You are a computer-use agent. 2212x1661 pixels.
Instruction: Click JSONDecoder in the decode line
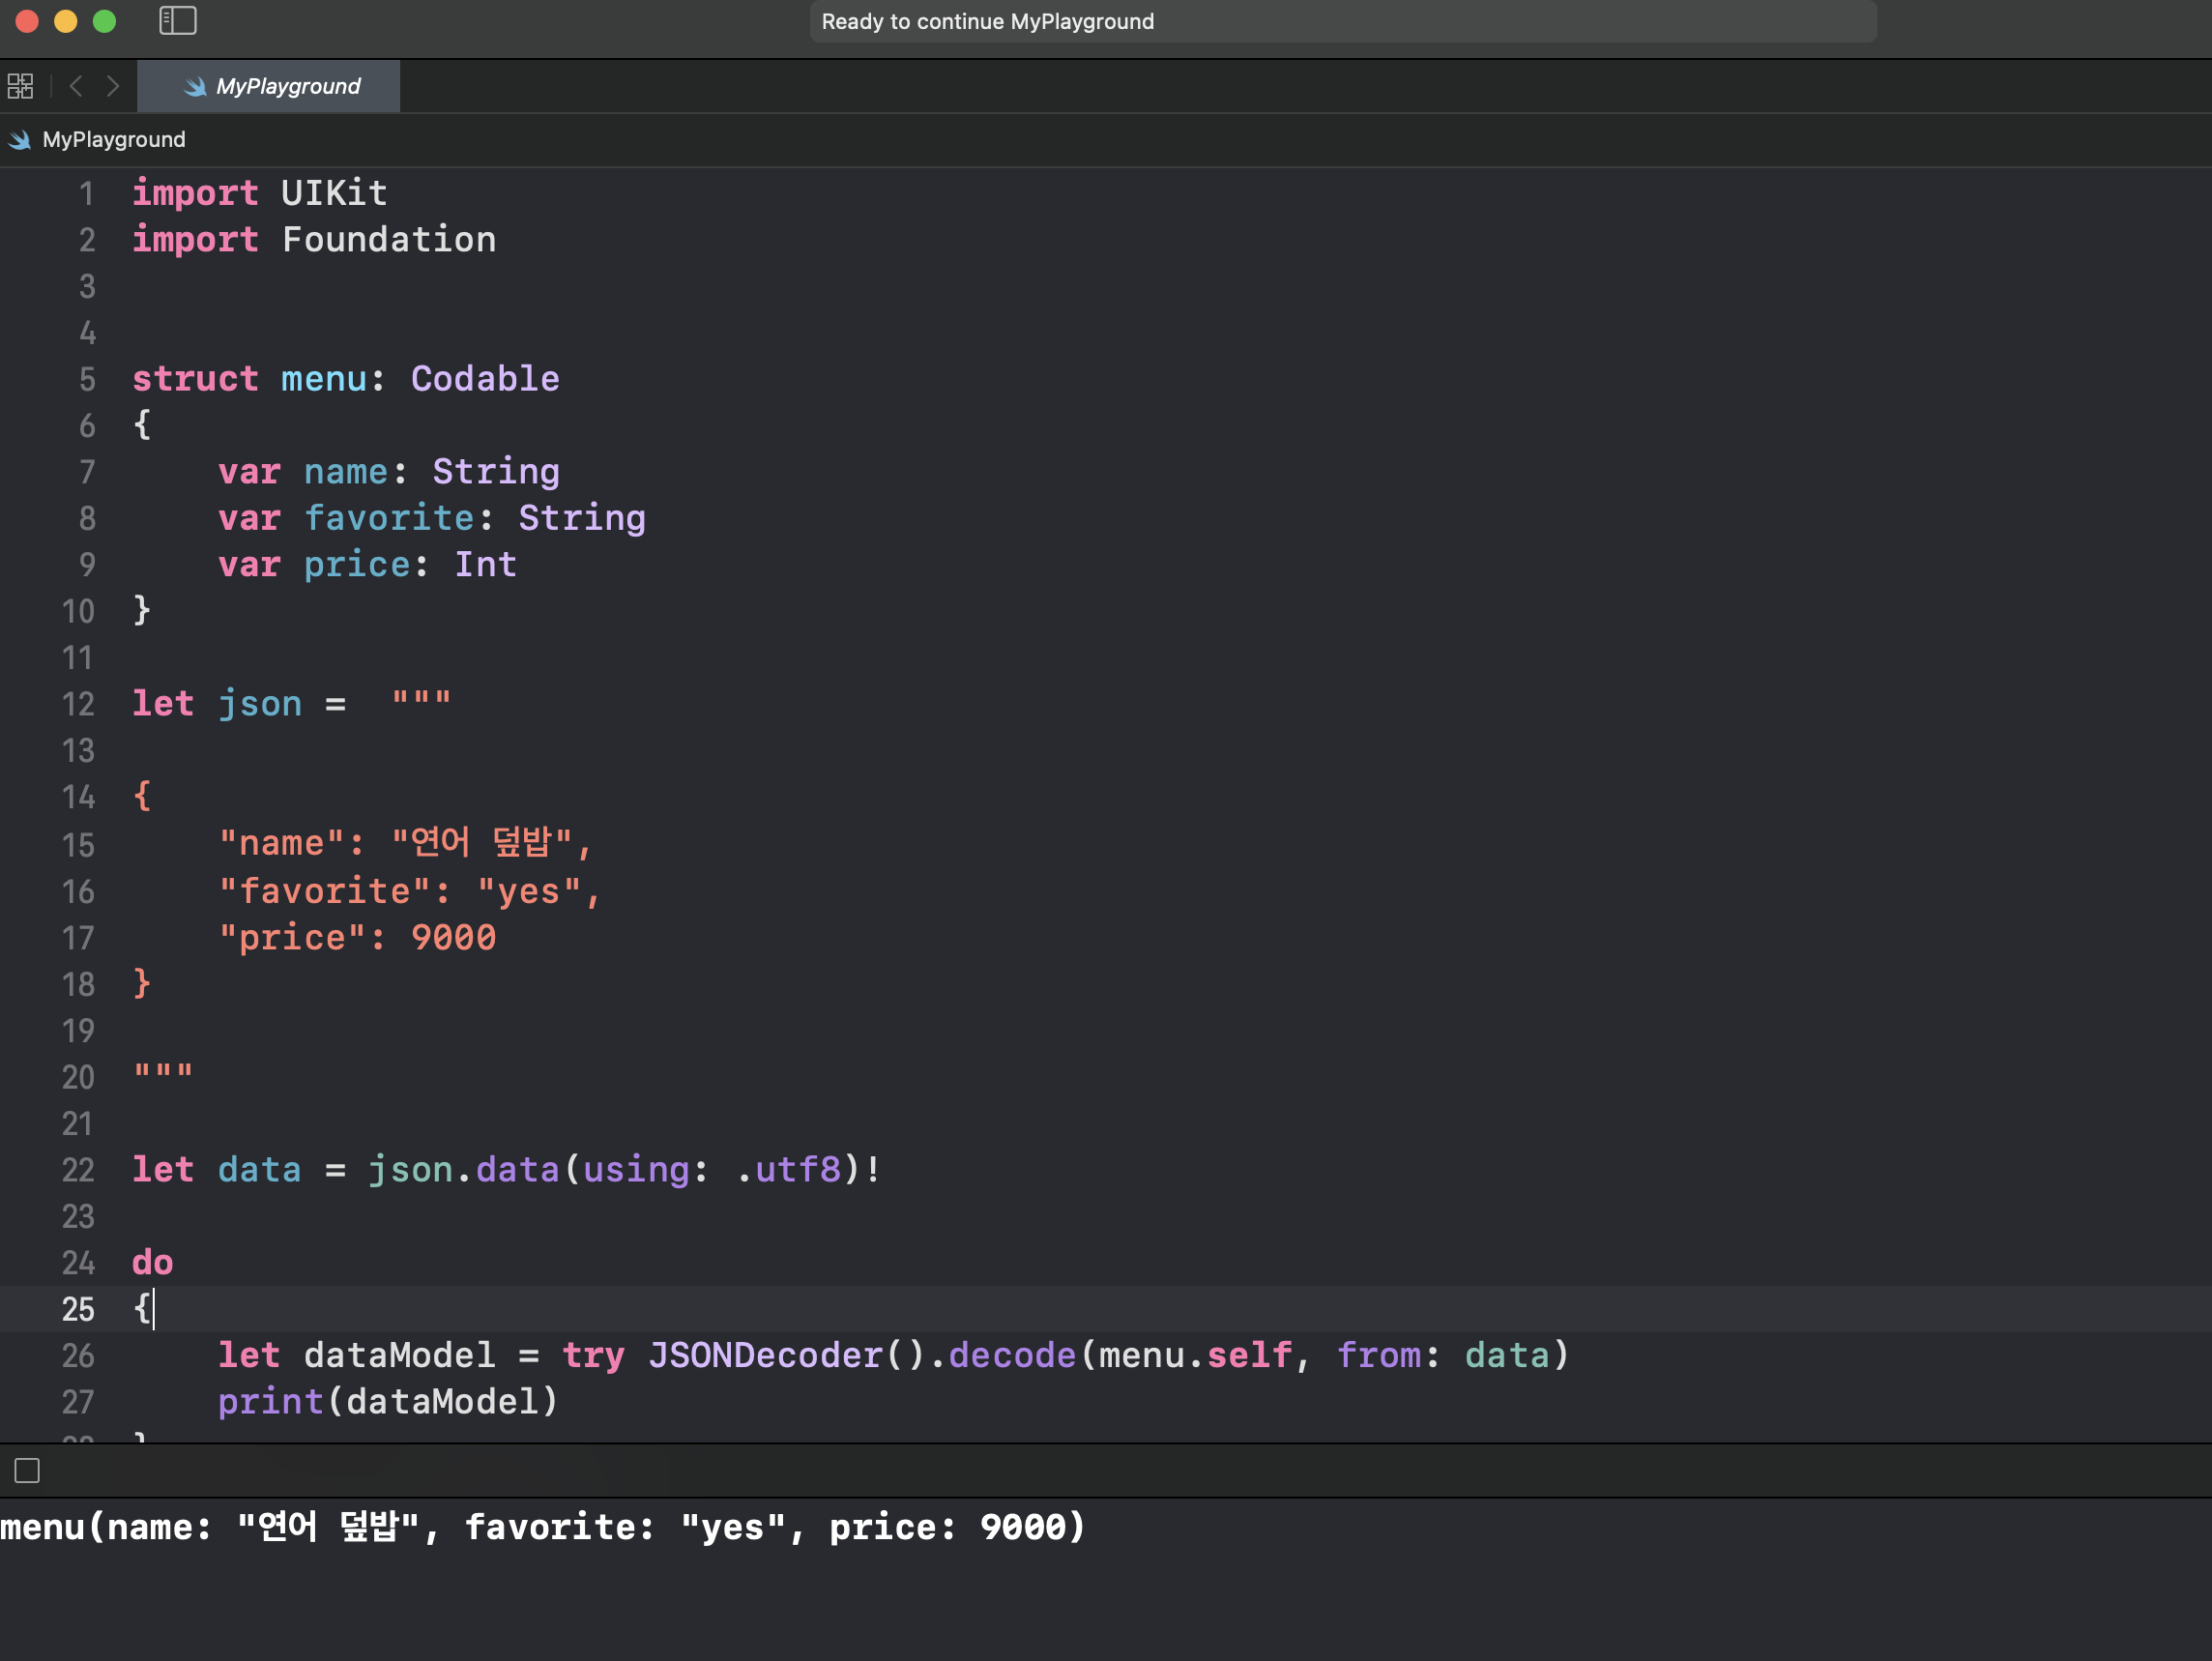[x=765, y=1356]
